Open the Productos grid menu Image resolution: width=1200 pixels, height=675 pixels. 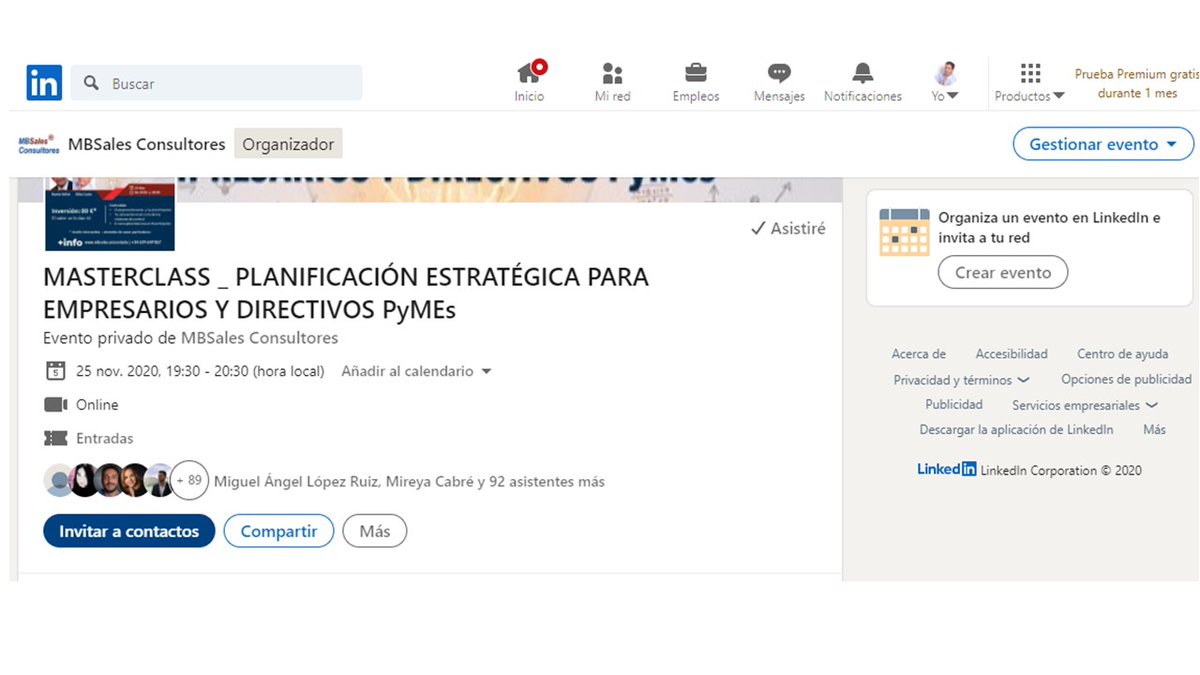coord(1030,82)
